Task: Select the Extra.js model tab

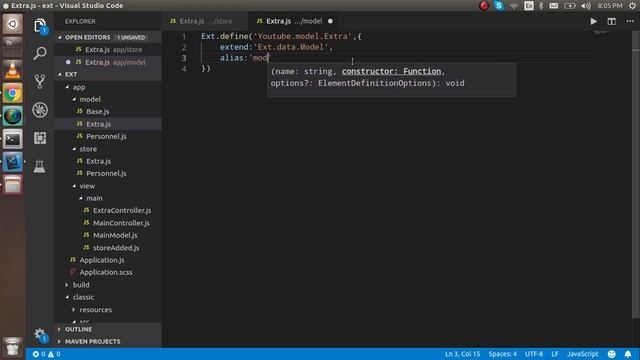Action: (x=294, y=21)
